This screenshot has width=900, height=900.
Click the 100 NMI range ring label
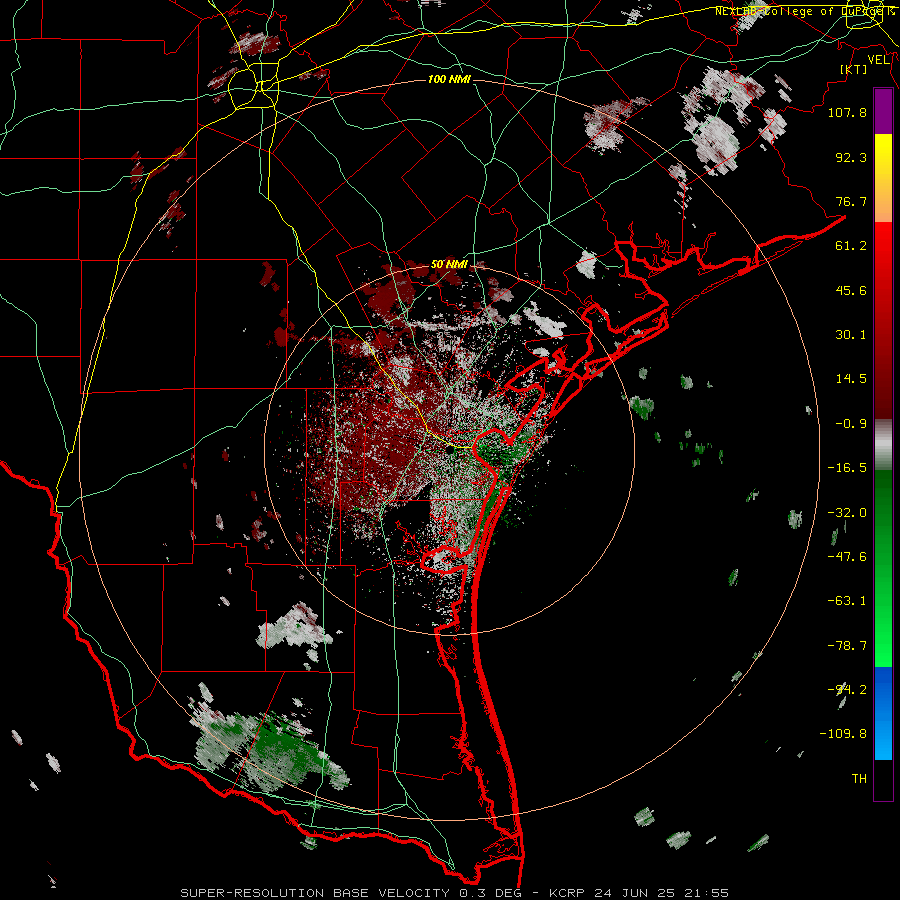click(449, 79)
